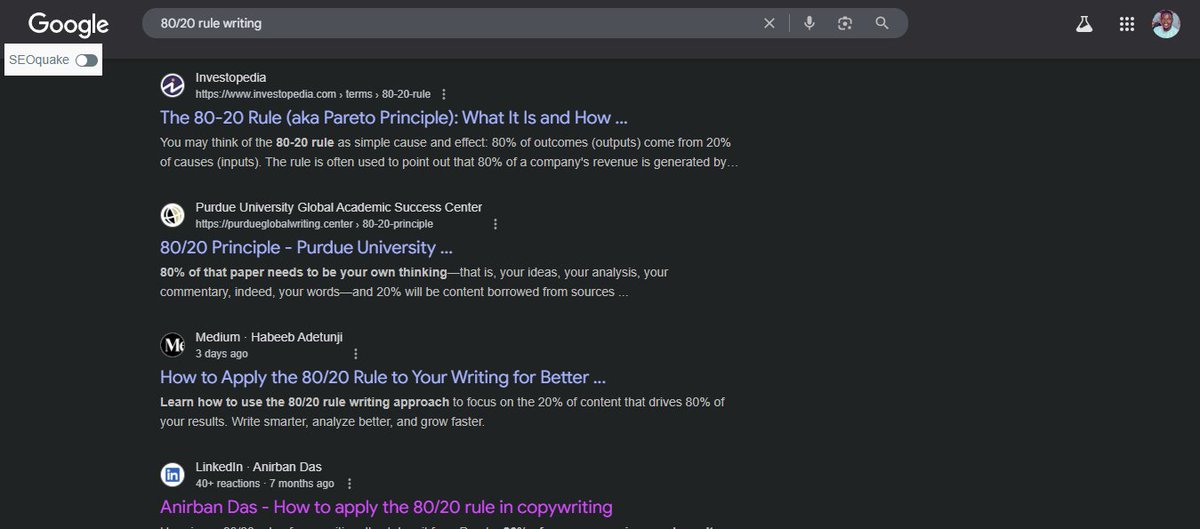1200x529 pixels.
Task: Click 'Medium · Habeeb Adetunji' source text
Action: coord(269,337)
